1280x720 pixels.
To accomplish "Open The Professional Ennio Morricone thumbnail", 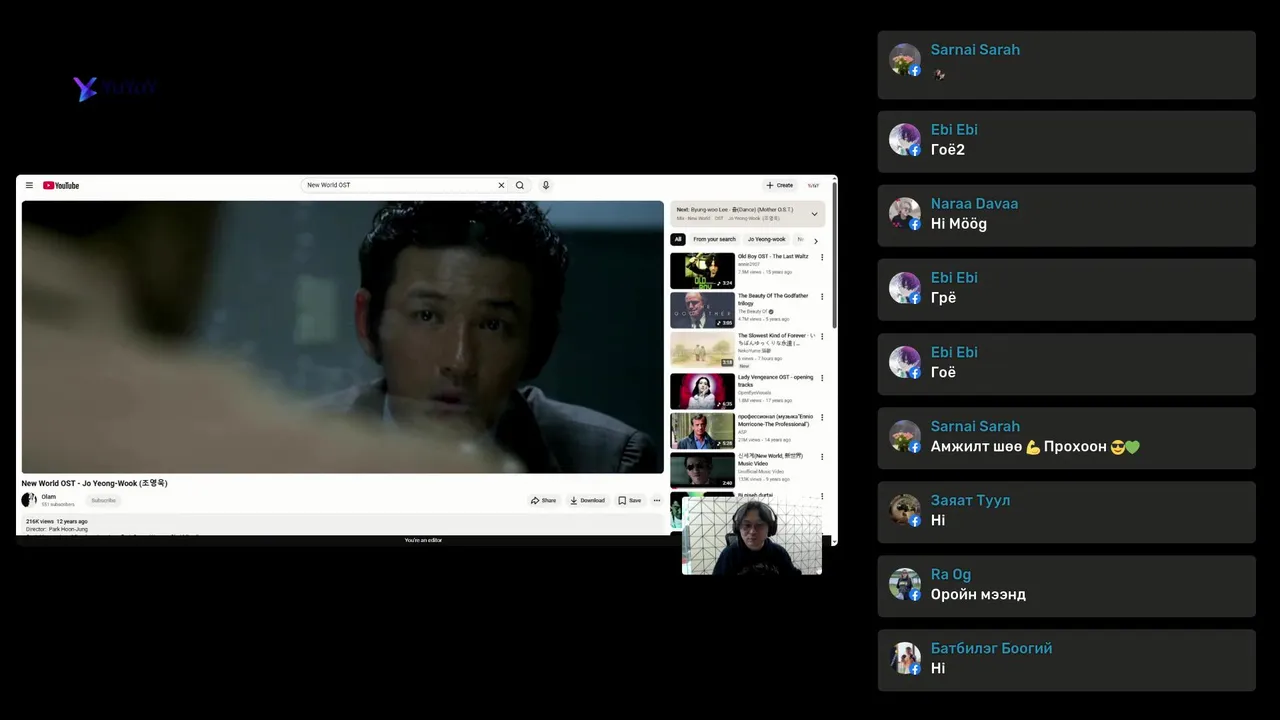I will (702, 431).
